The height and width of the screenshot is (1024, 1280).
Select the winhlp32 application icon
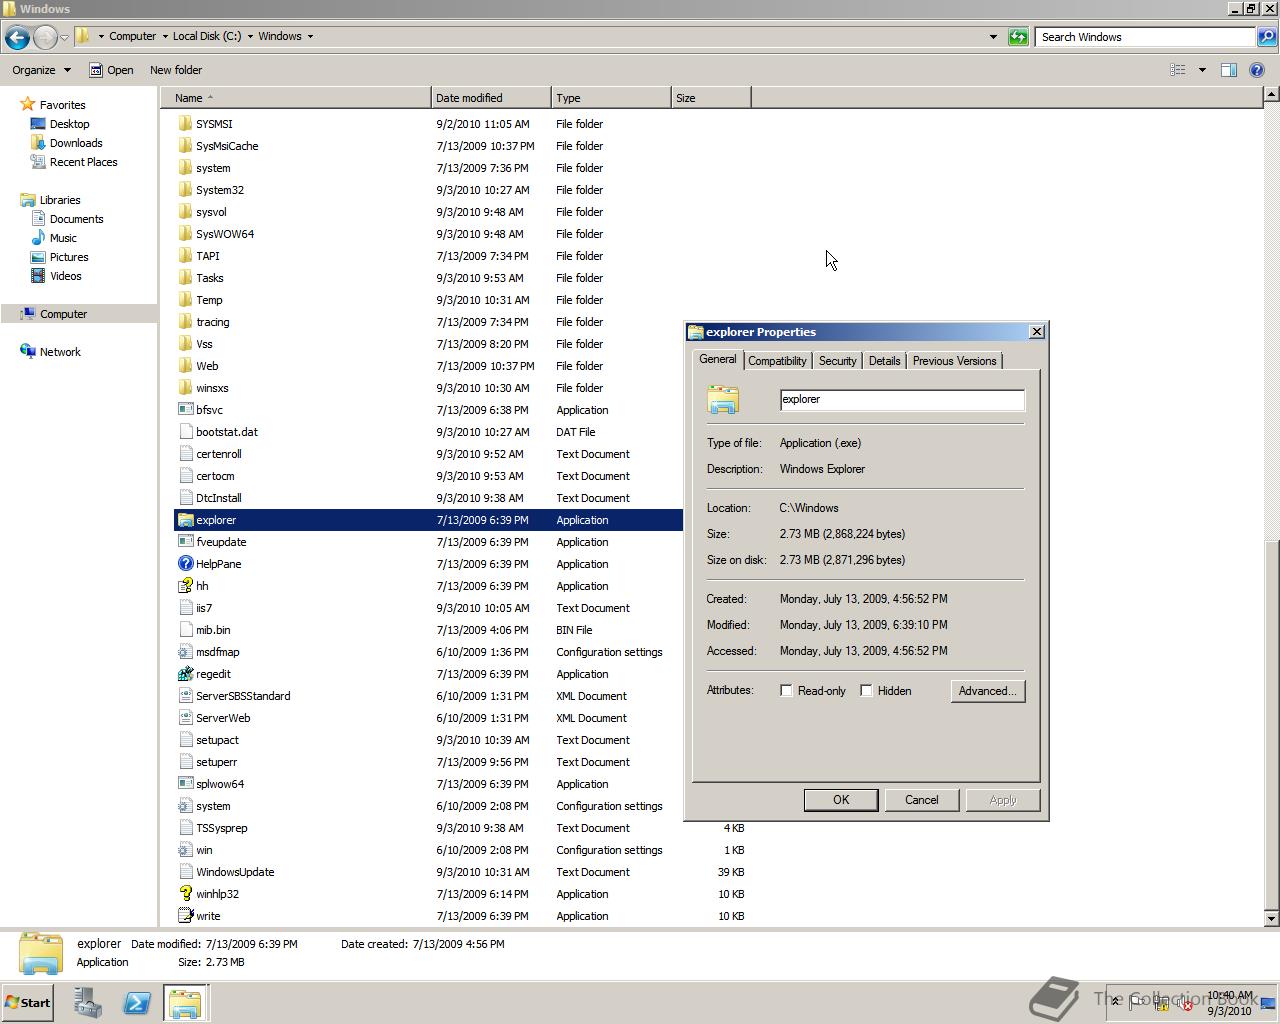click(x=185, y=894)
